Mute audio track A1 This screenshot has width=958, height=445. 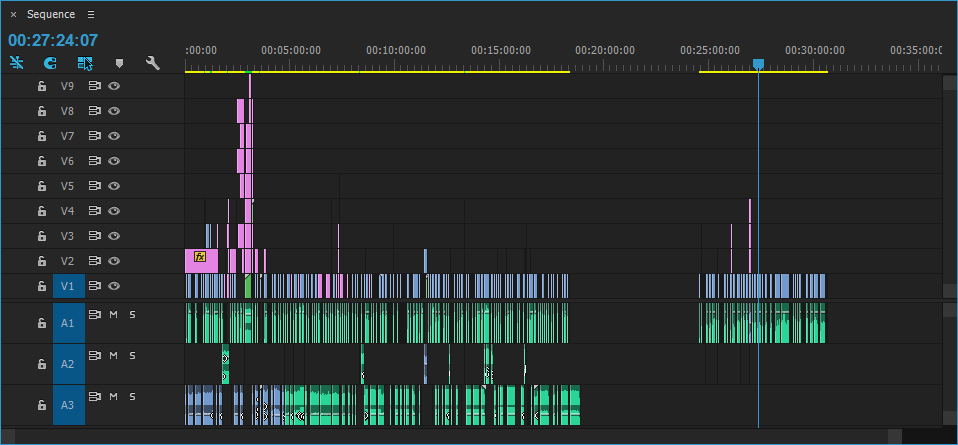(x=113, y=315)
